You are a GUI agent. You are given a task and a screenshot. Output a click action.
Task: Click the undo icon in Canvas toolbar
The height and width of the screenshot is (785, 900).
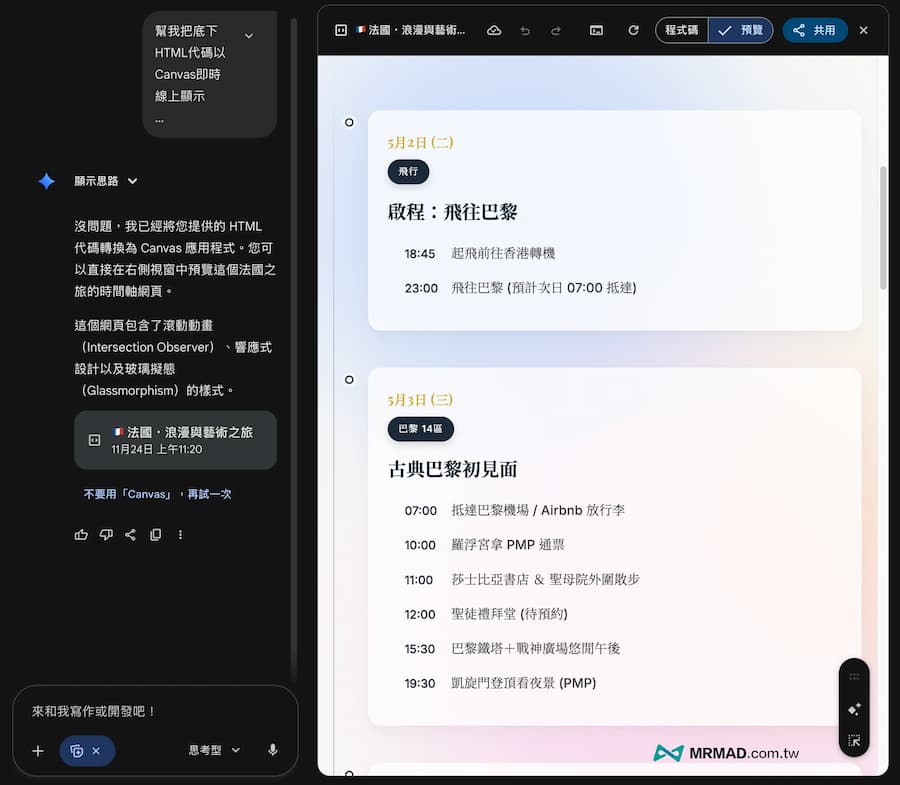coord(525,30)
